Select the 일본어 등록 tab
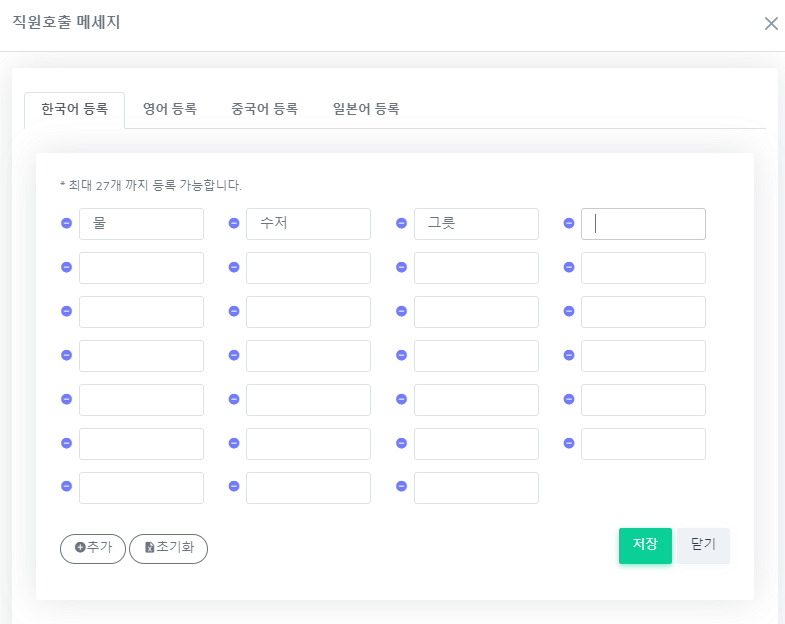This screenshot has width=785, height=624. 366,110
